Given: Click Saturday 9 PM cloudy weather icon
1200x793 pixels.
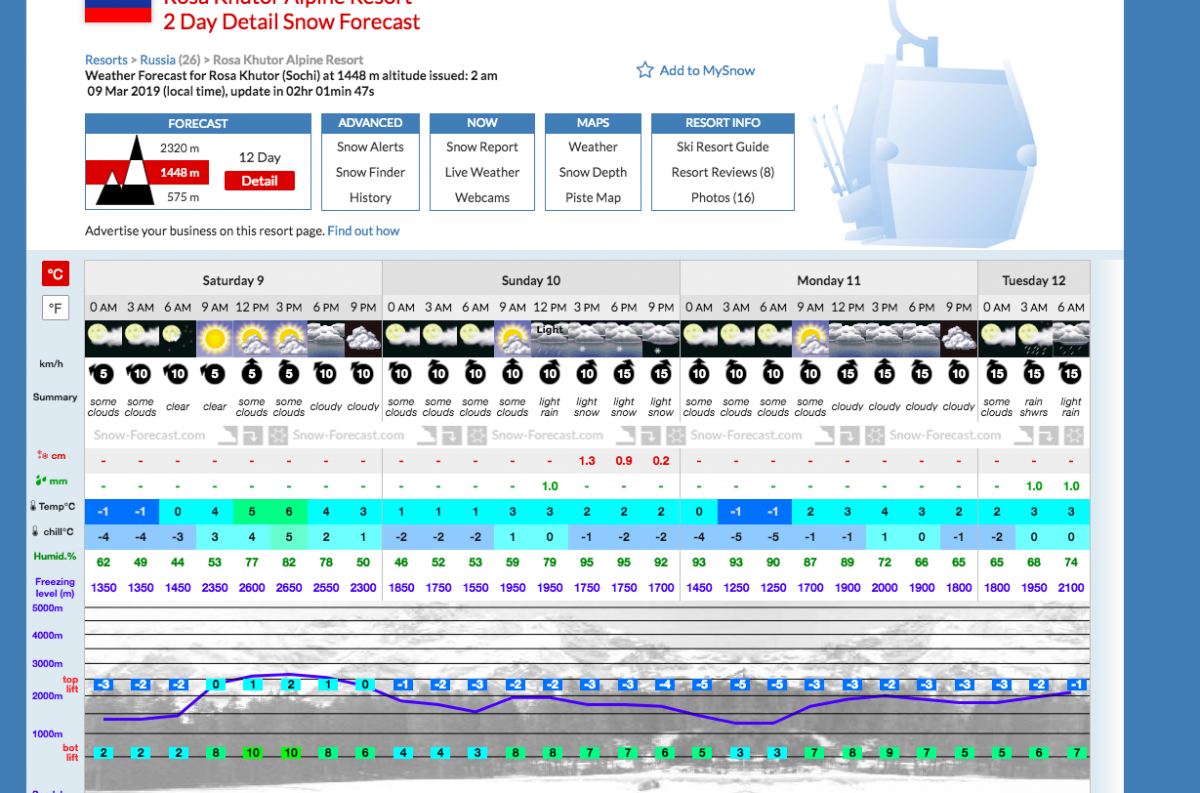Looking at the screenshot, I should click(x=363, y=339).
